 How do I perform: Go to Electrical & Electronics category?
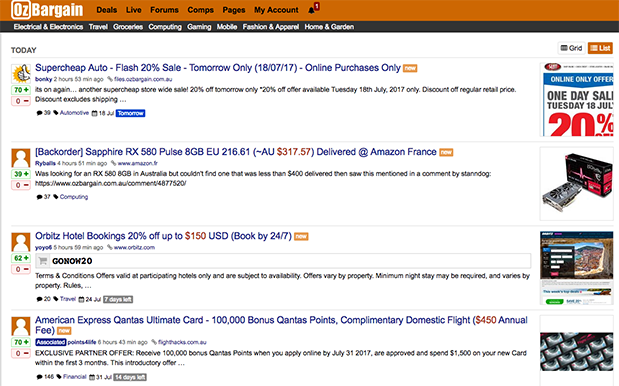pyautogui.click(x=48, y=27)
